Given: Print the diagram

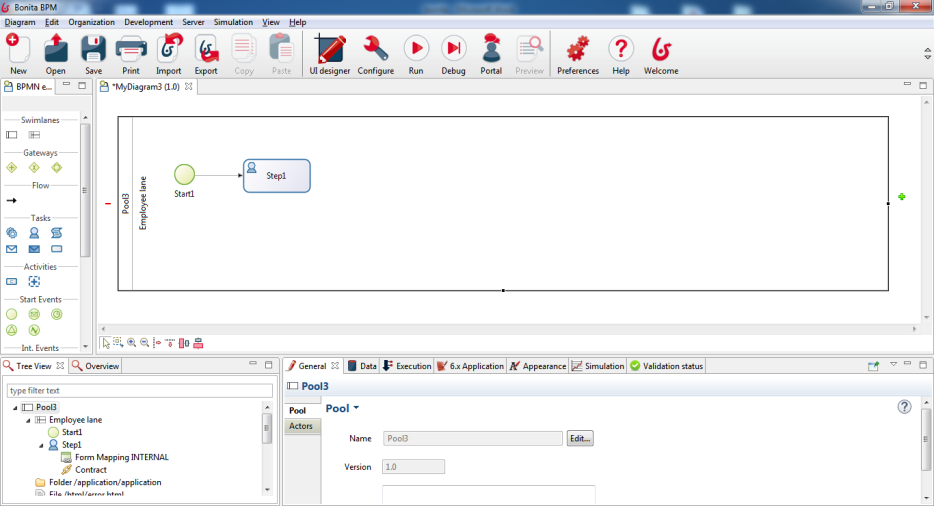Looking at the screenshot, I should tap(131, 54).
